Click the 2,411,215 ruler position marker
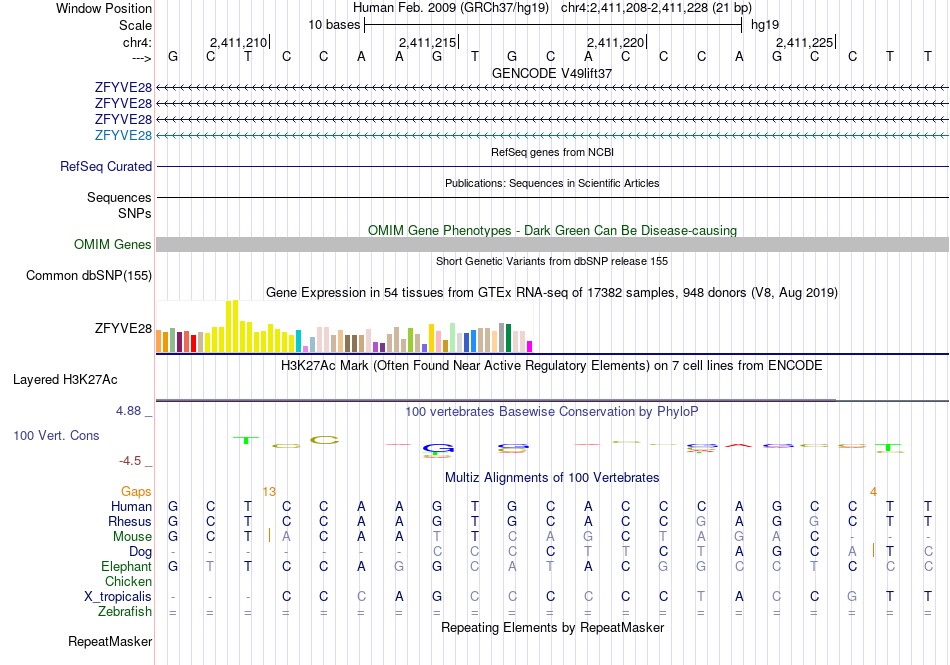Viewport: 950px width, 665px height. coord(427,42)
